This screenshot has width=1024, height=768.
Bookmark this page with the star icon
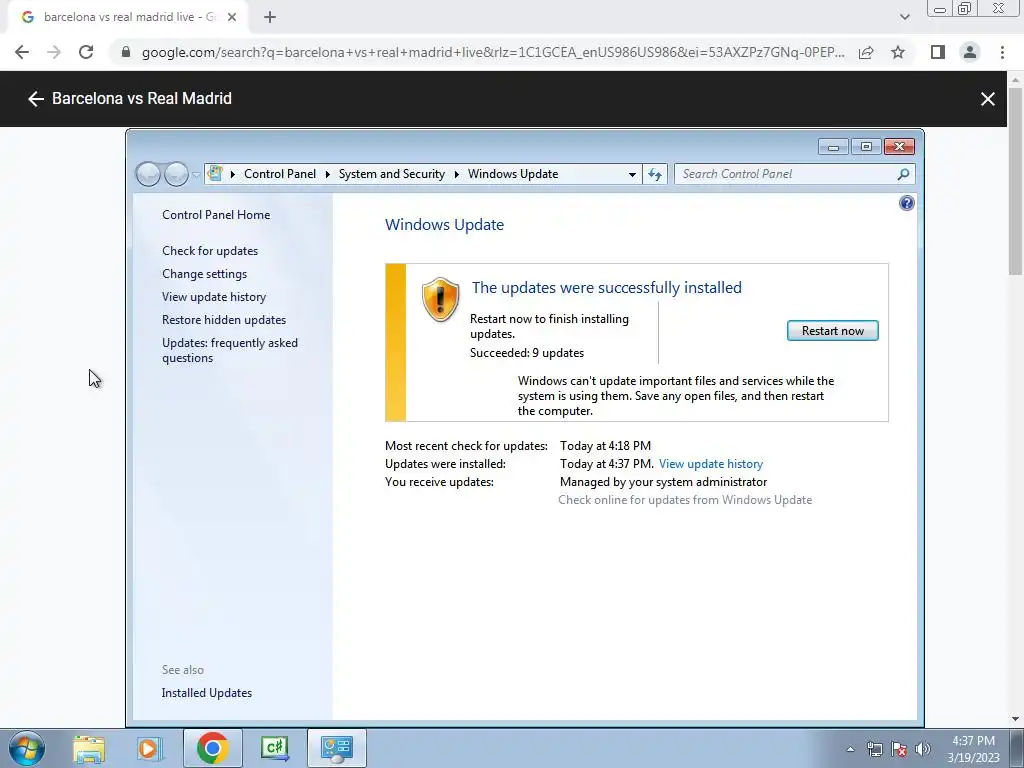click(898, 52)
